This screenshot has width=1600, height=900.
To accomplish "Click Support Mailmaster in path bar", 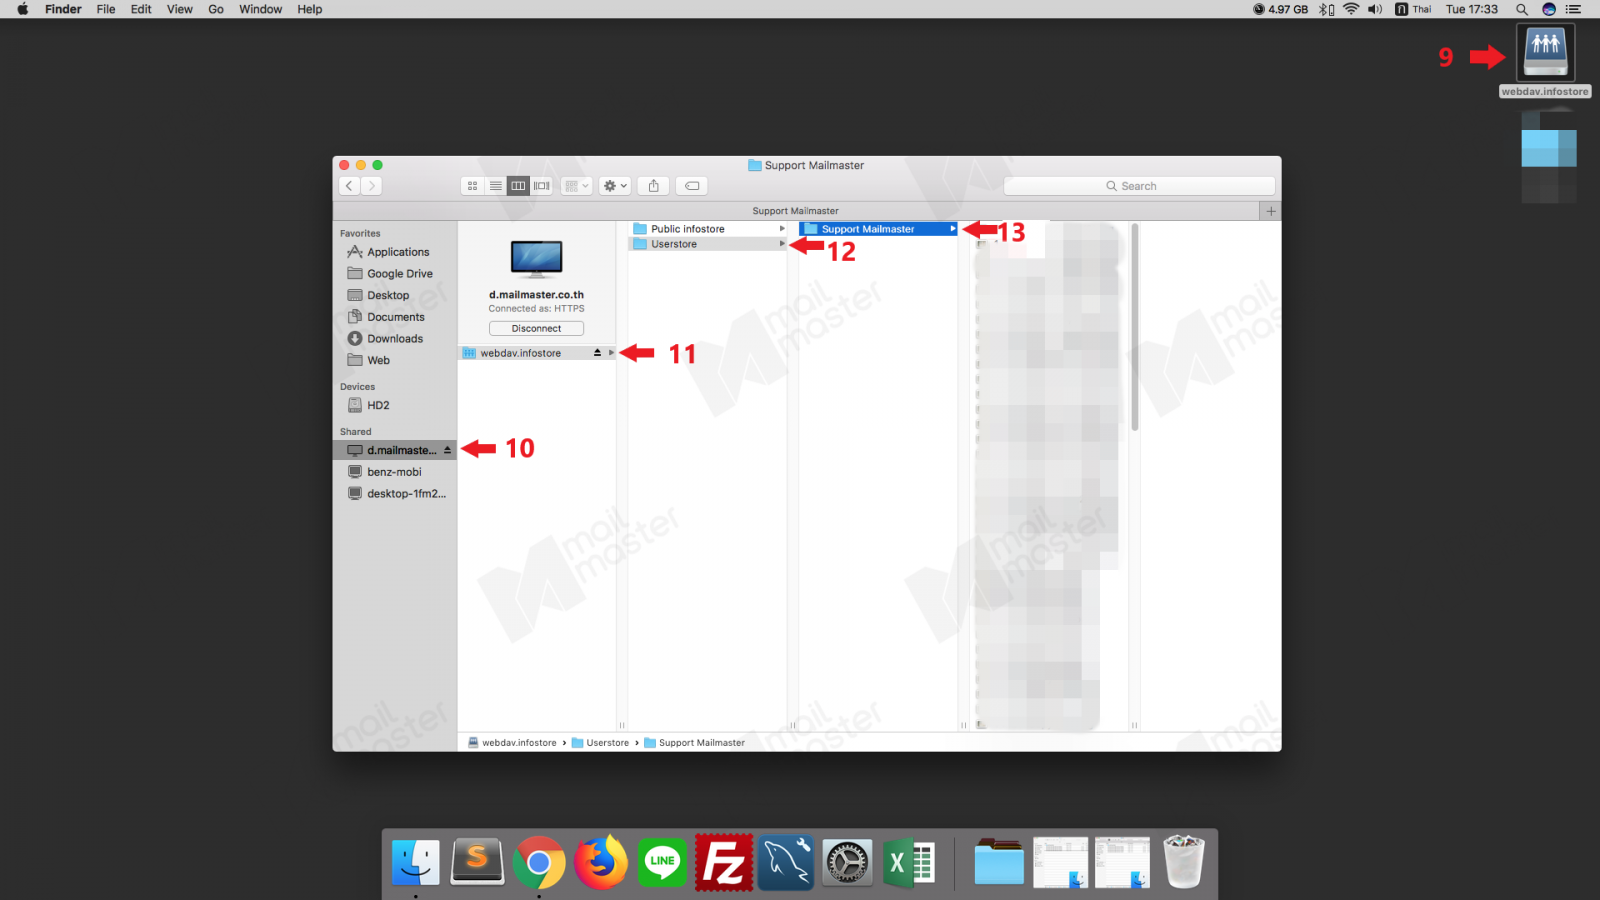I will pos(695,743).
